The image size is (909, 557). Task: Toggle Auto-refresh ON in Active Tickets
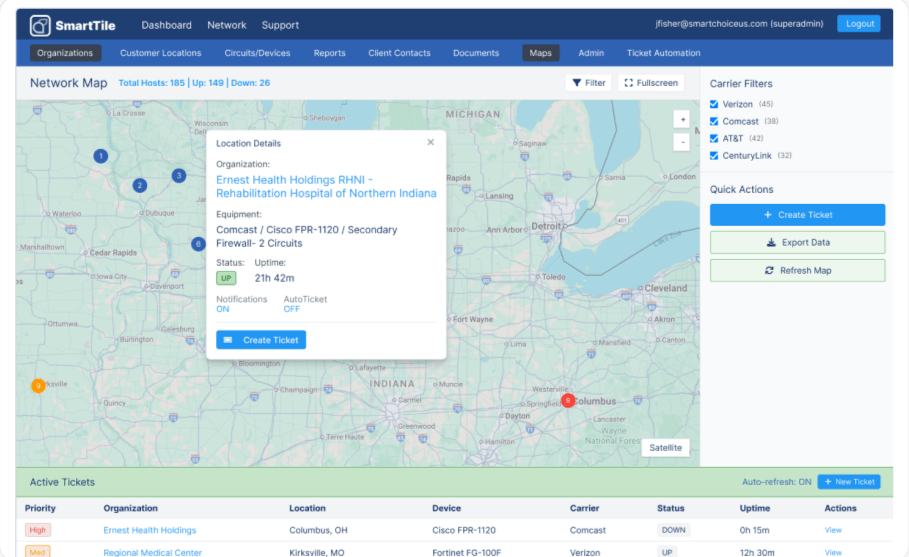(776, 482)
